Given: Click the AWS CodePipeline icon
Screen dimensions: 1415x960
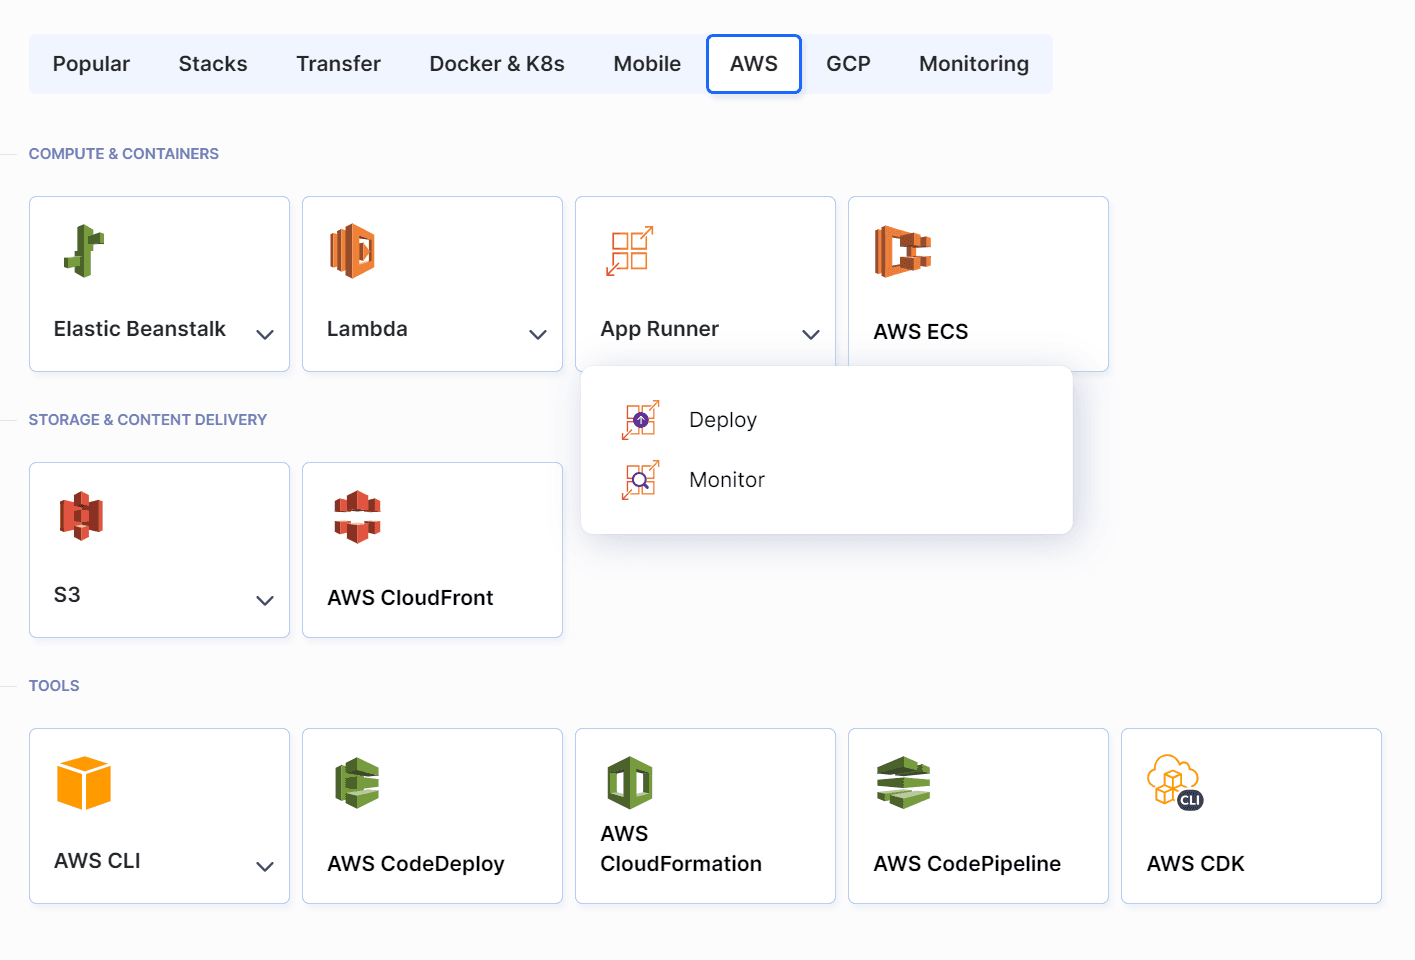Looking at the screenshot, I should 903,782.
